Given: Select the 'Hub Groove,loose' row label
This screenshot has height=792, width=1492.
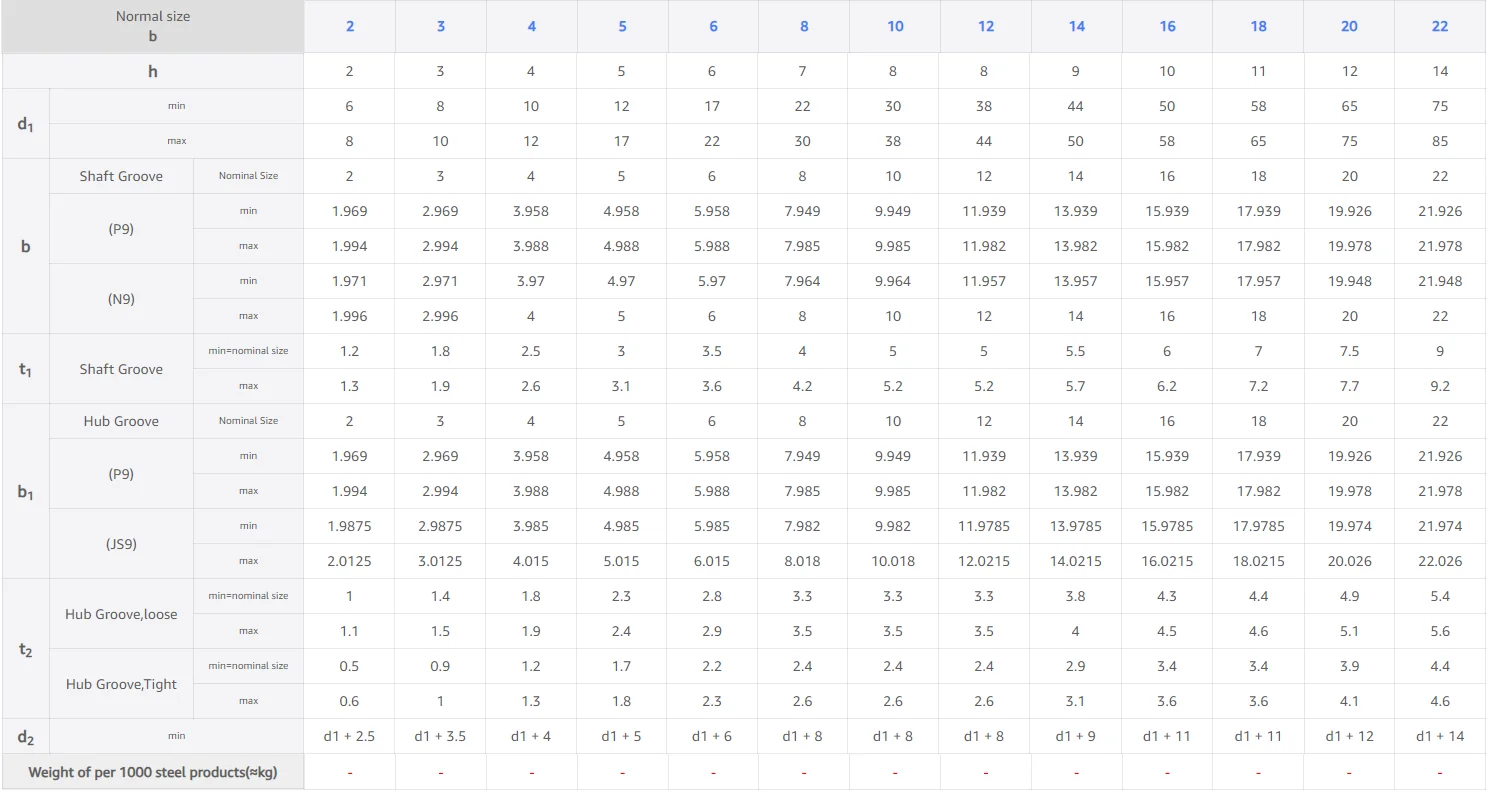Looking at the screenshot, I should pos(121,614).
